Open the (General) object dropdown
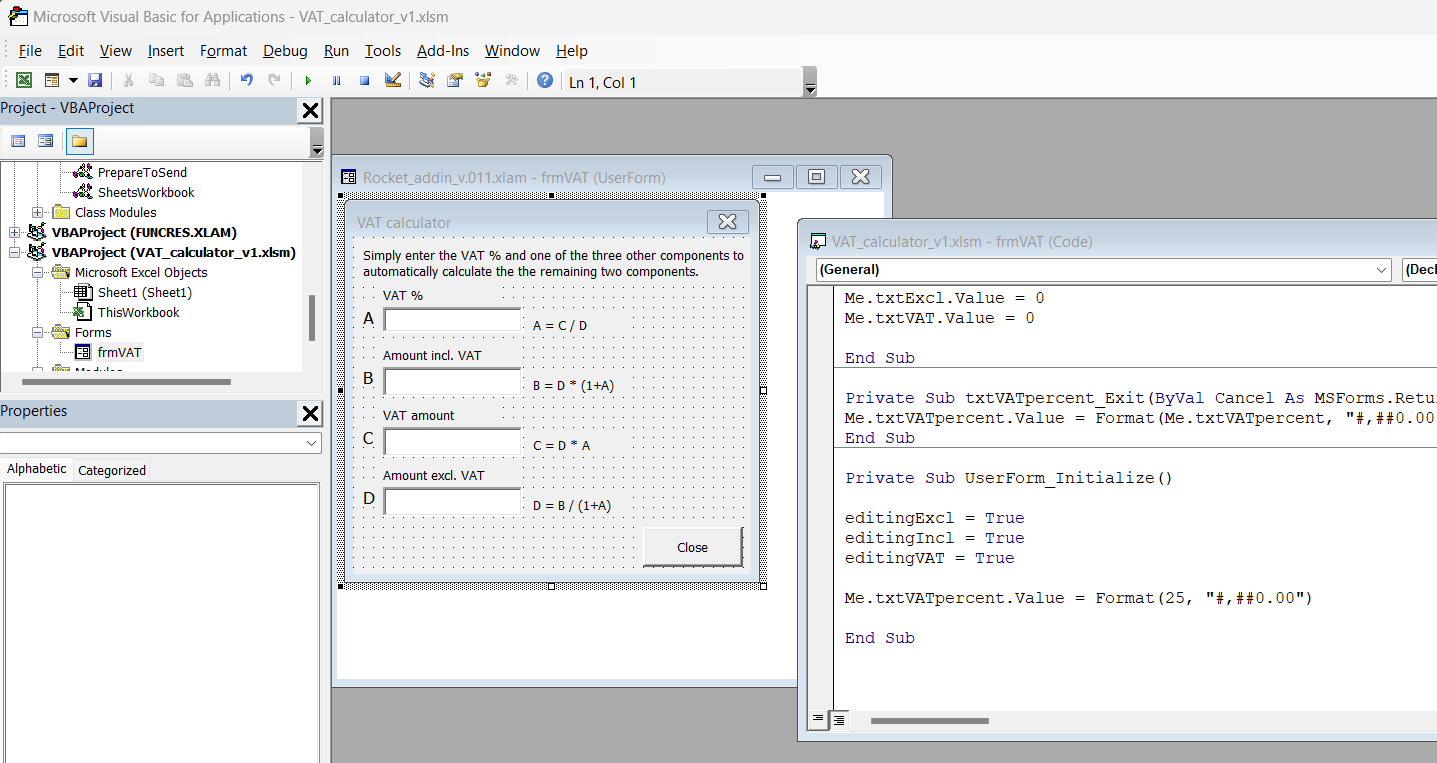 [x=1381, y=270]
